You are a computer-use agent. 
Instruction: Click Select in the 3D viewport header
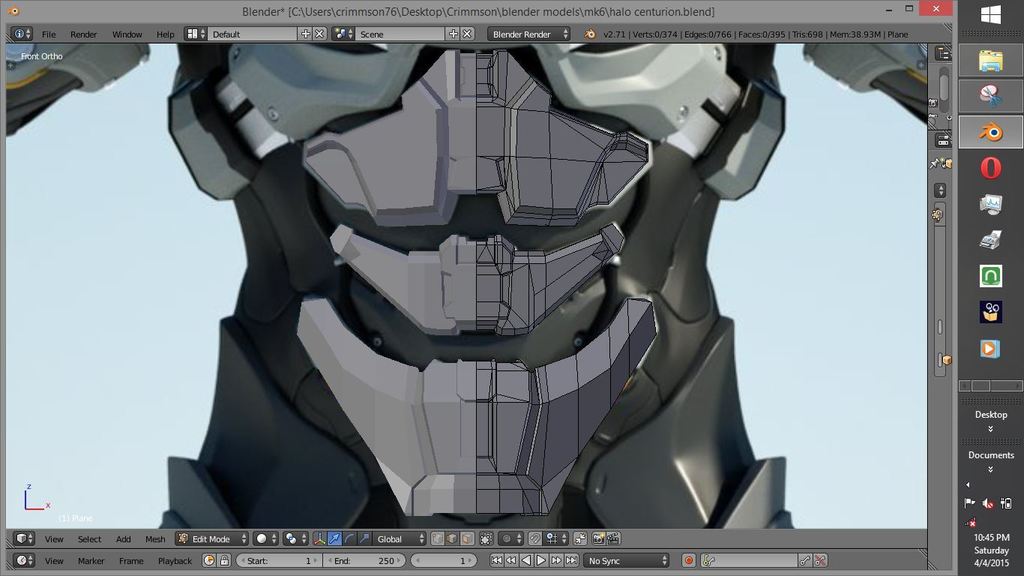pos(90,539)
